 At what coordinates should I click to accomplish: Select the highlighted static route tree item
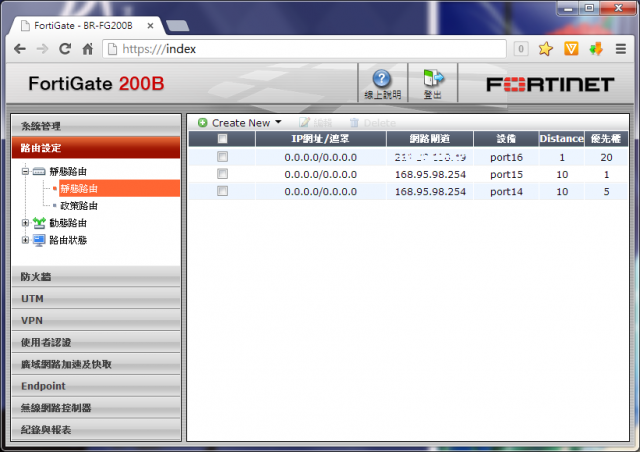coord(119,188)
